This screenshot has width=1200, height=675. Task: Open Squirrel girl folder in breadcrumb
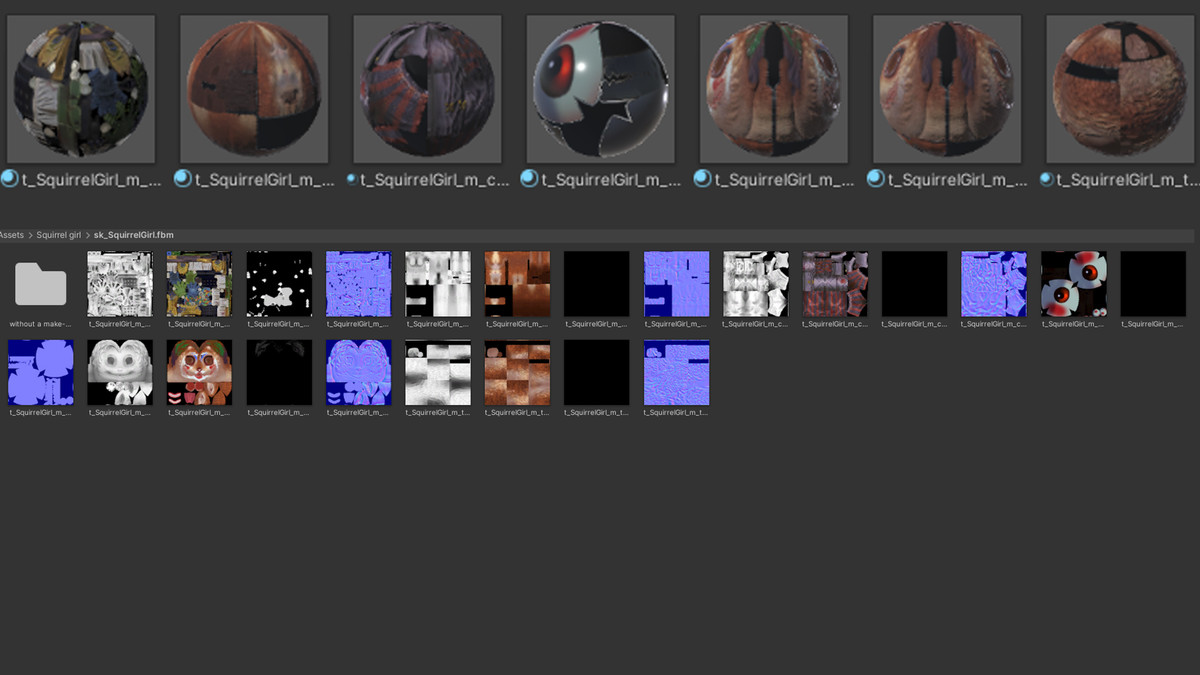pyautogui.click(x=59, y=235)
